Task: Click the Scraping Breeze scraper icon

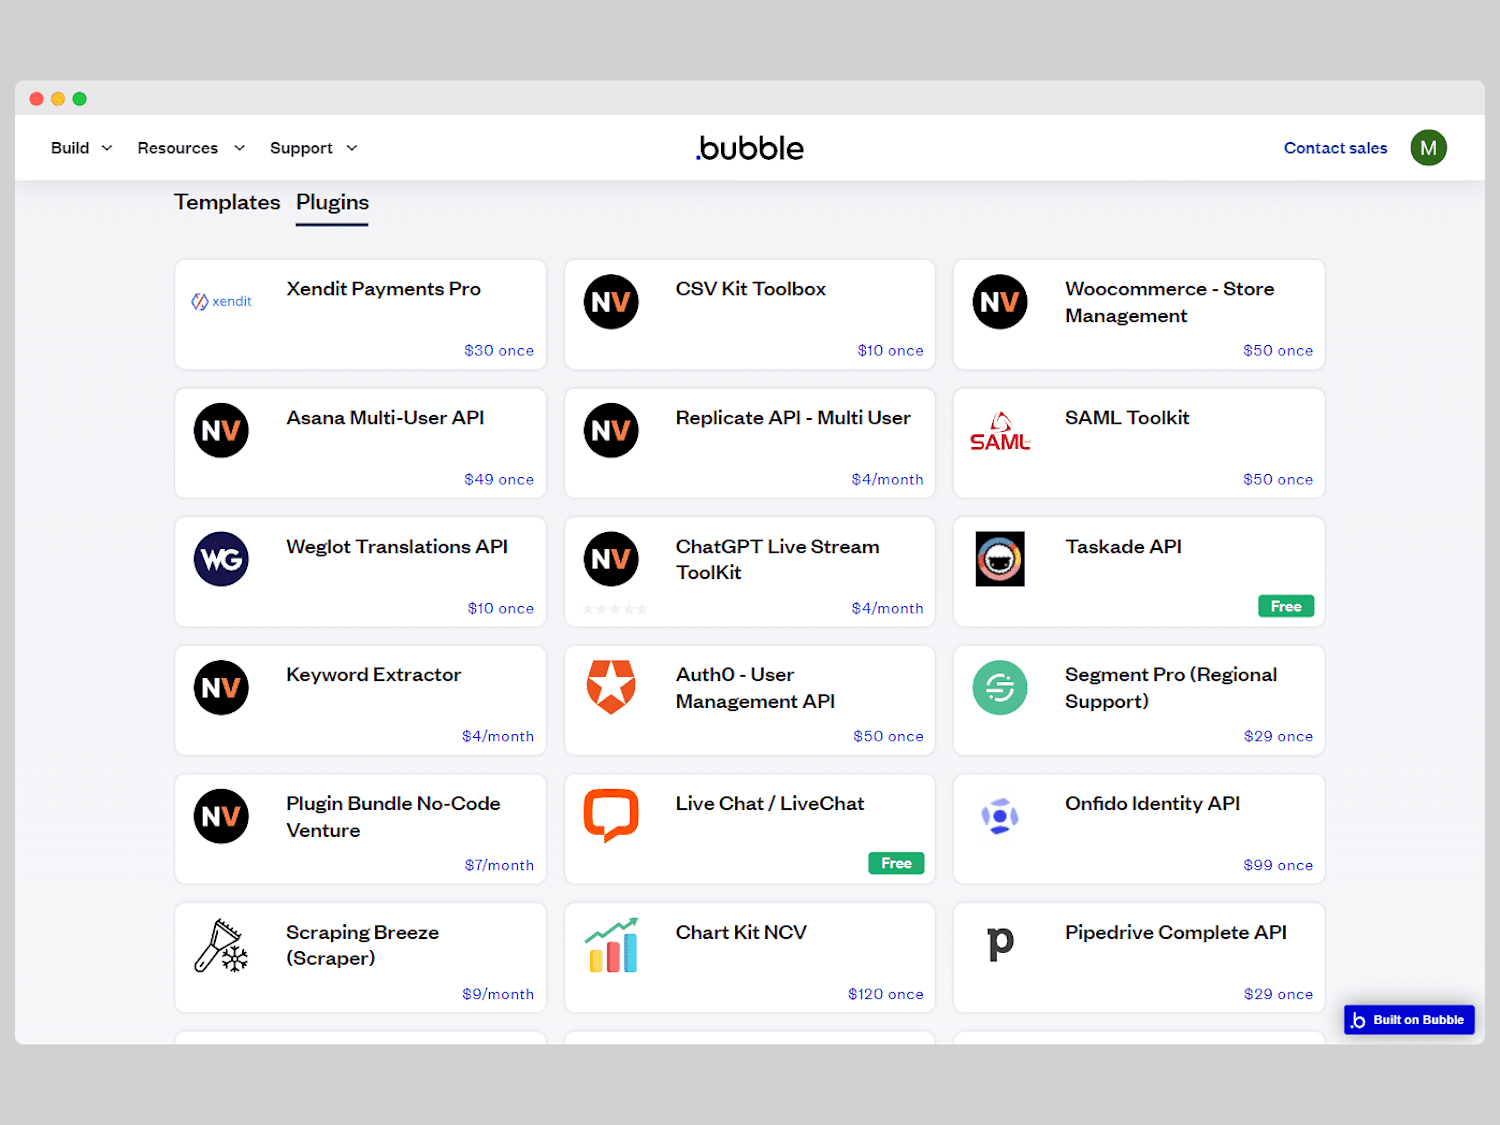Action: pos(221,946)
